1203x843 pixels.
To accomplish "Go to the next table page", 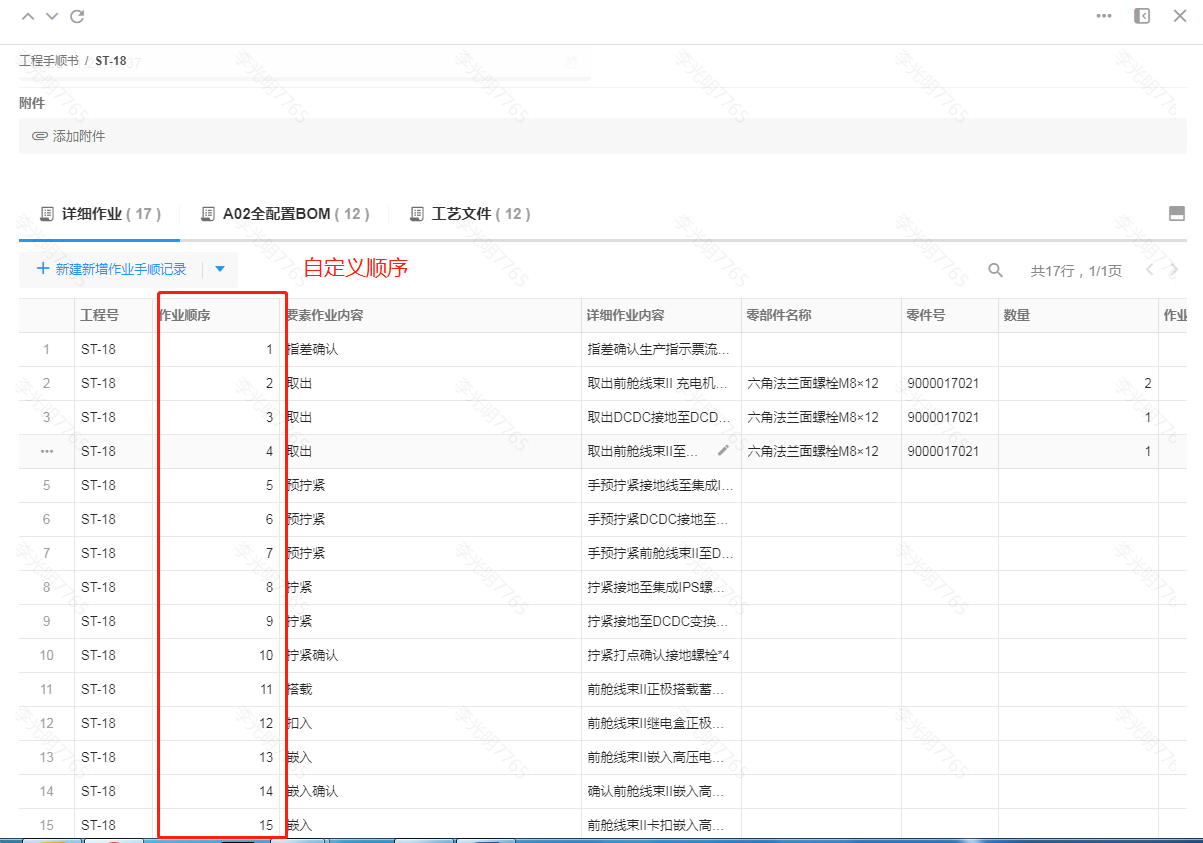I will pyautogui.click(x=1174, y=270).
